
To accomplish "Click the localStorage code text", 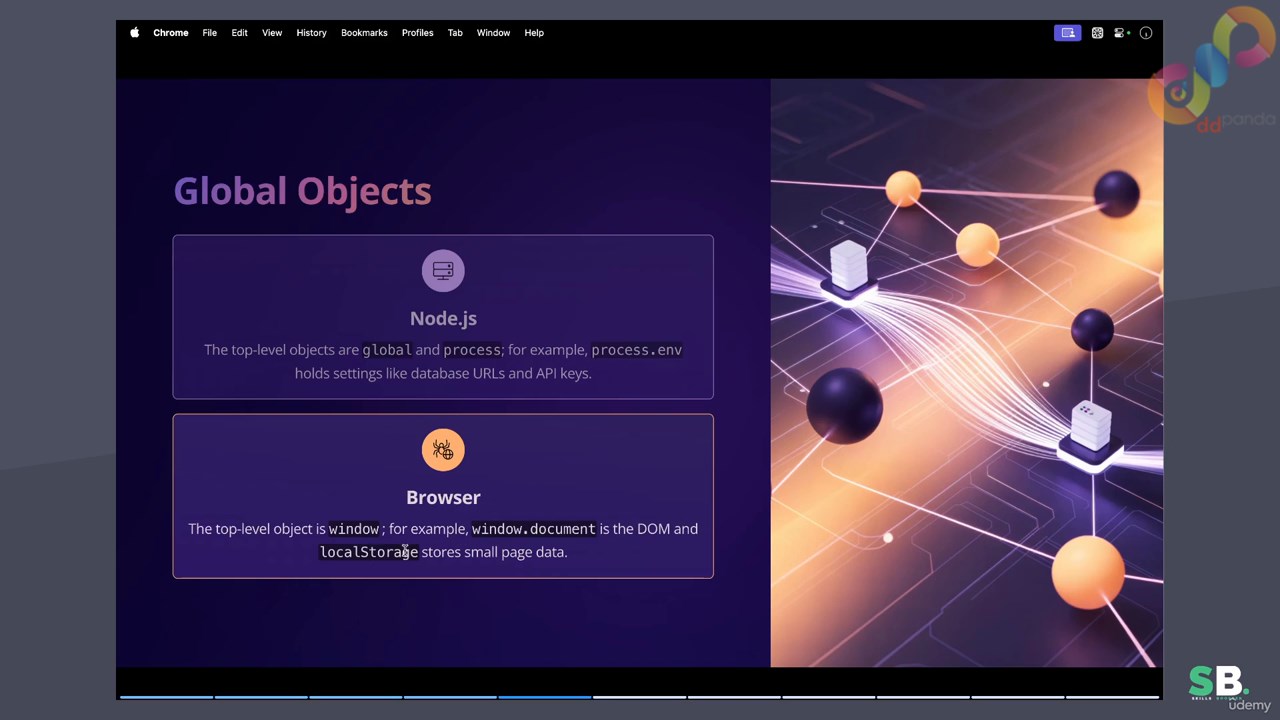I will (369, 552).
